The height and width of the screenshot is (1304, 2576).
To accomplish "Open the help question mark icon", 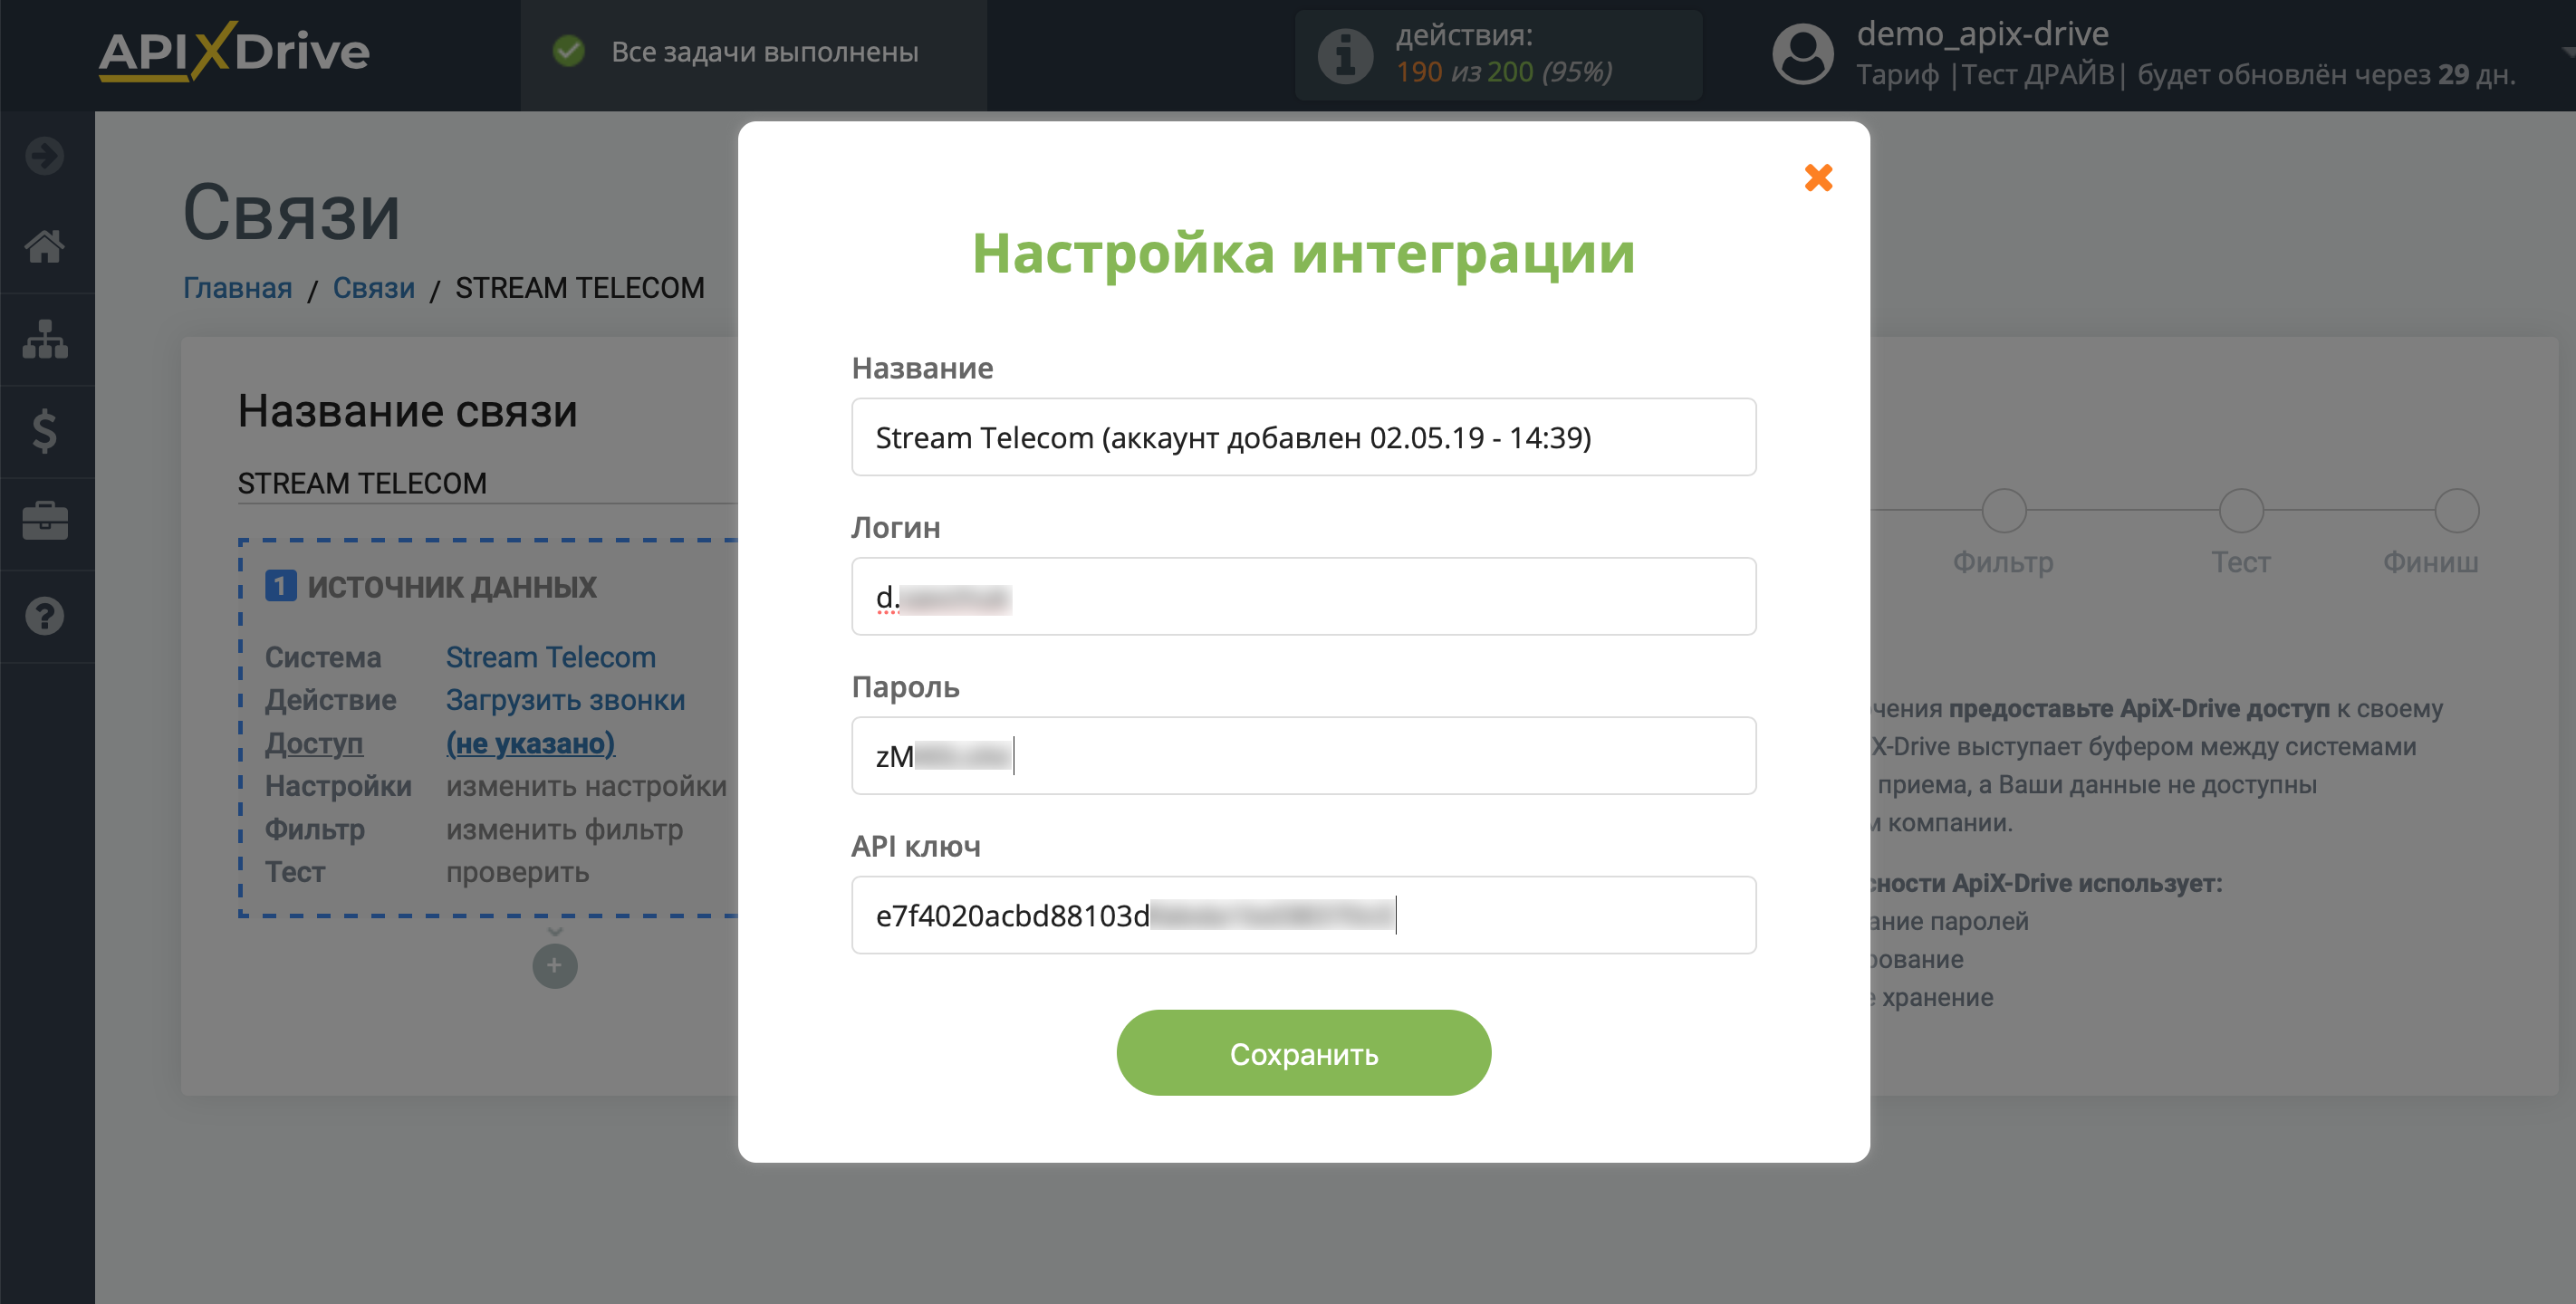I will [x=45, y=616].
